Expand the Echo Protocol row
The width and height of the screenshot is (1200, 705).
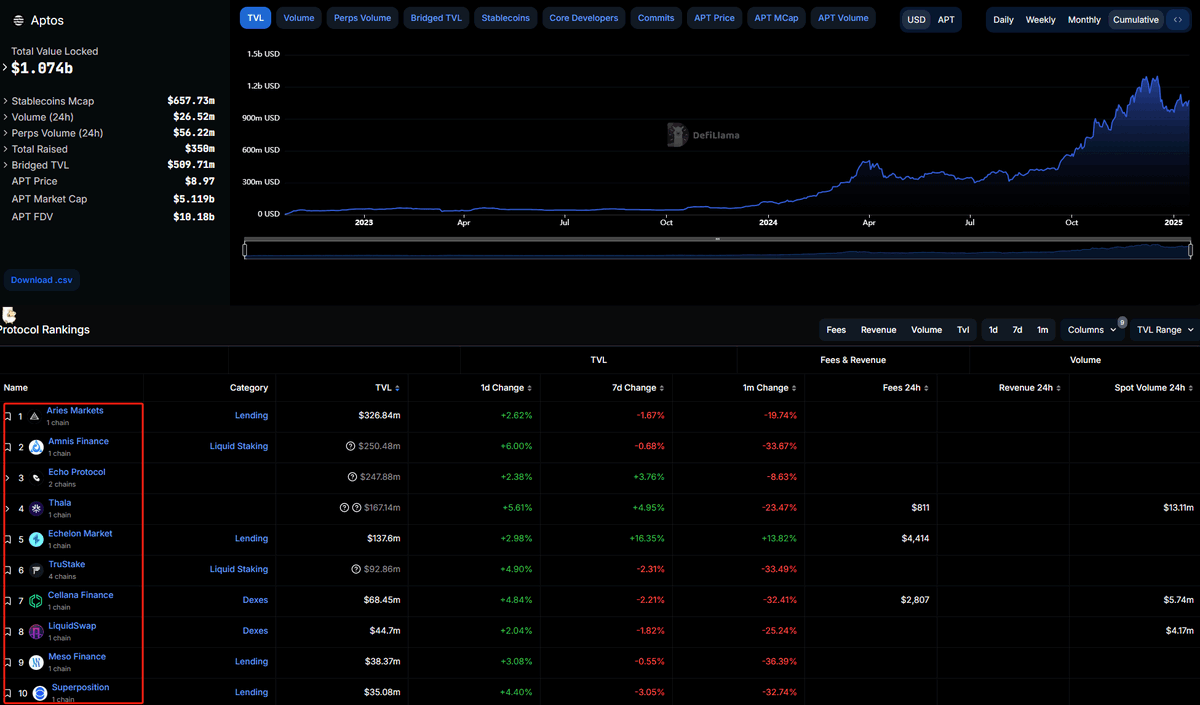pos(7,478)
